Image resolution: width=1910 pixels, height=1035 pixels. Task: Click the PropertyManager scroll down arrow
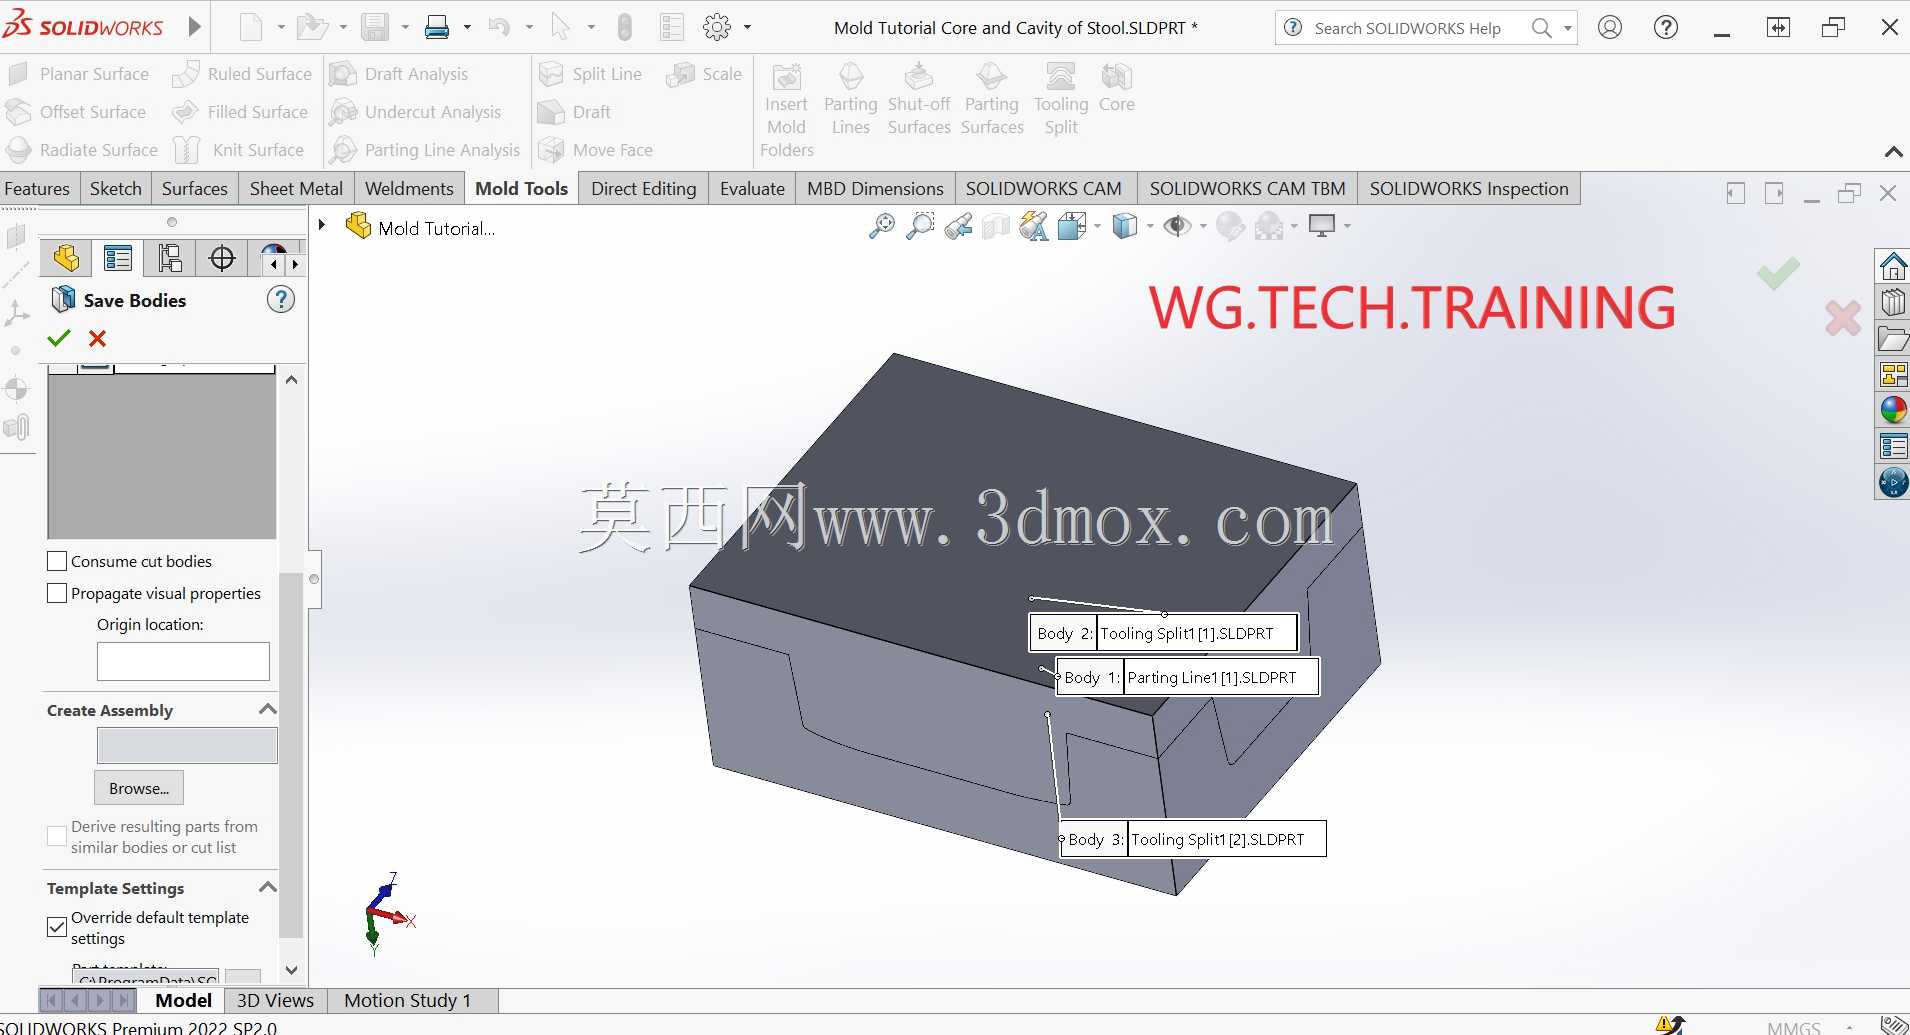pyautogui.click(x=291, y=970)
